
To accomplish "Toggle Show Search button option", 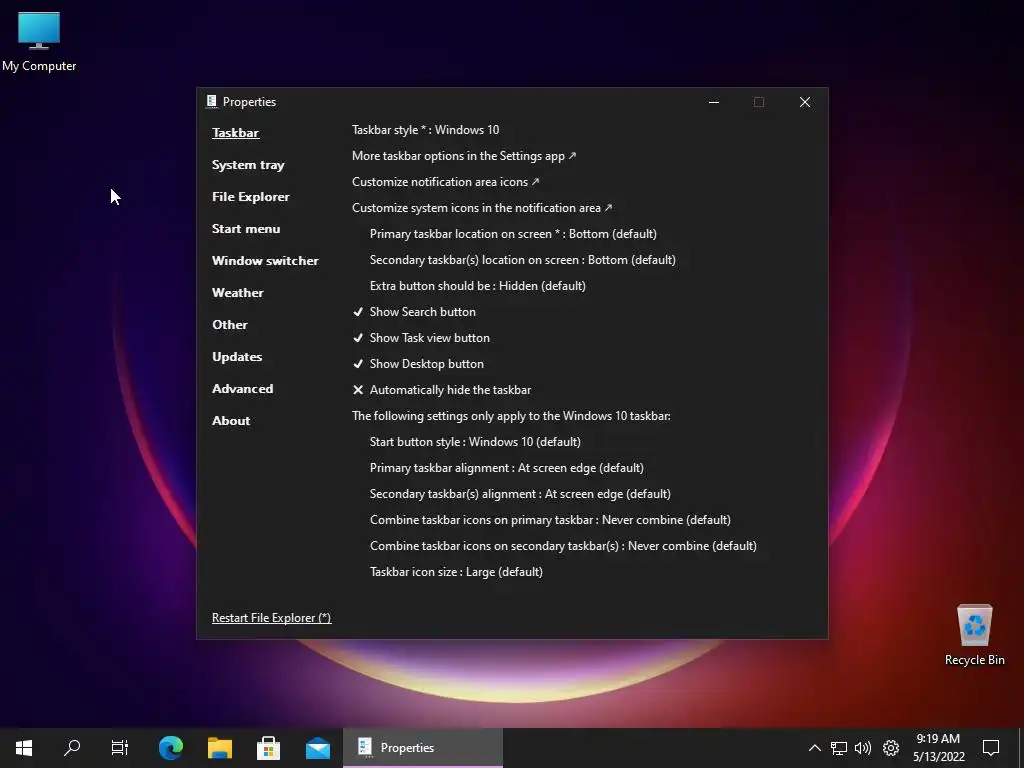I will point(414,312).
